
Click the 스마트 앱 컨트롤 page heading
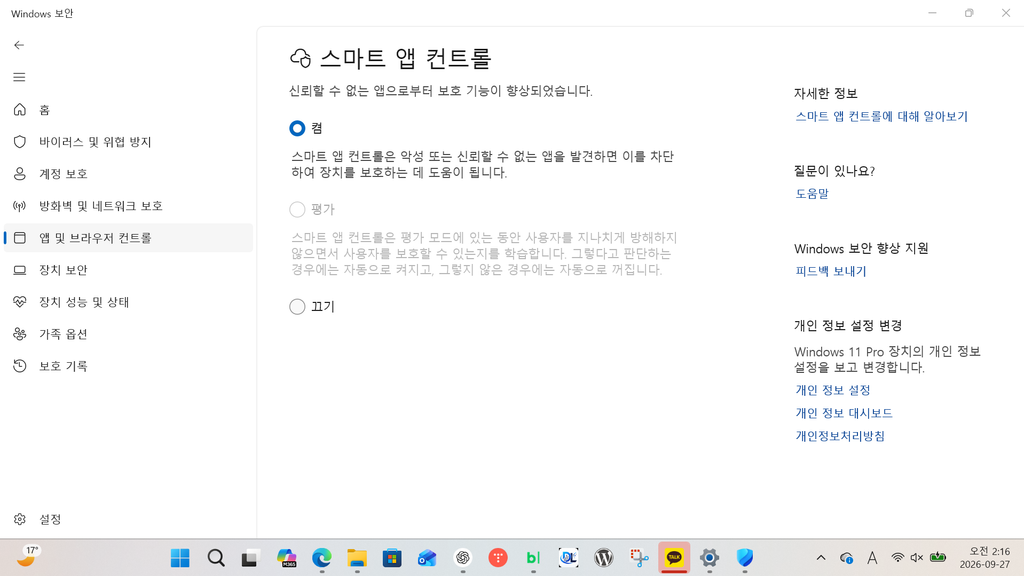pyautogui.click(x=405, y=58)
